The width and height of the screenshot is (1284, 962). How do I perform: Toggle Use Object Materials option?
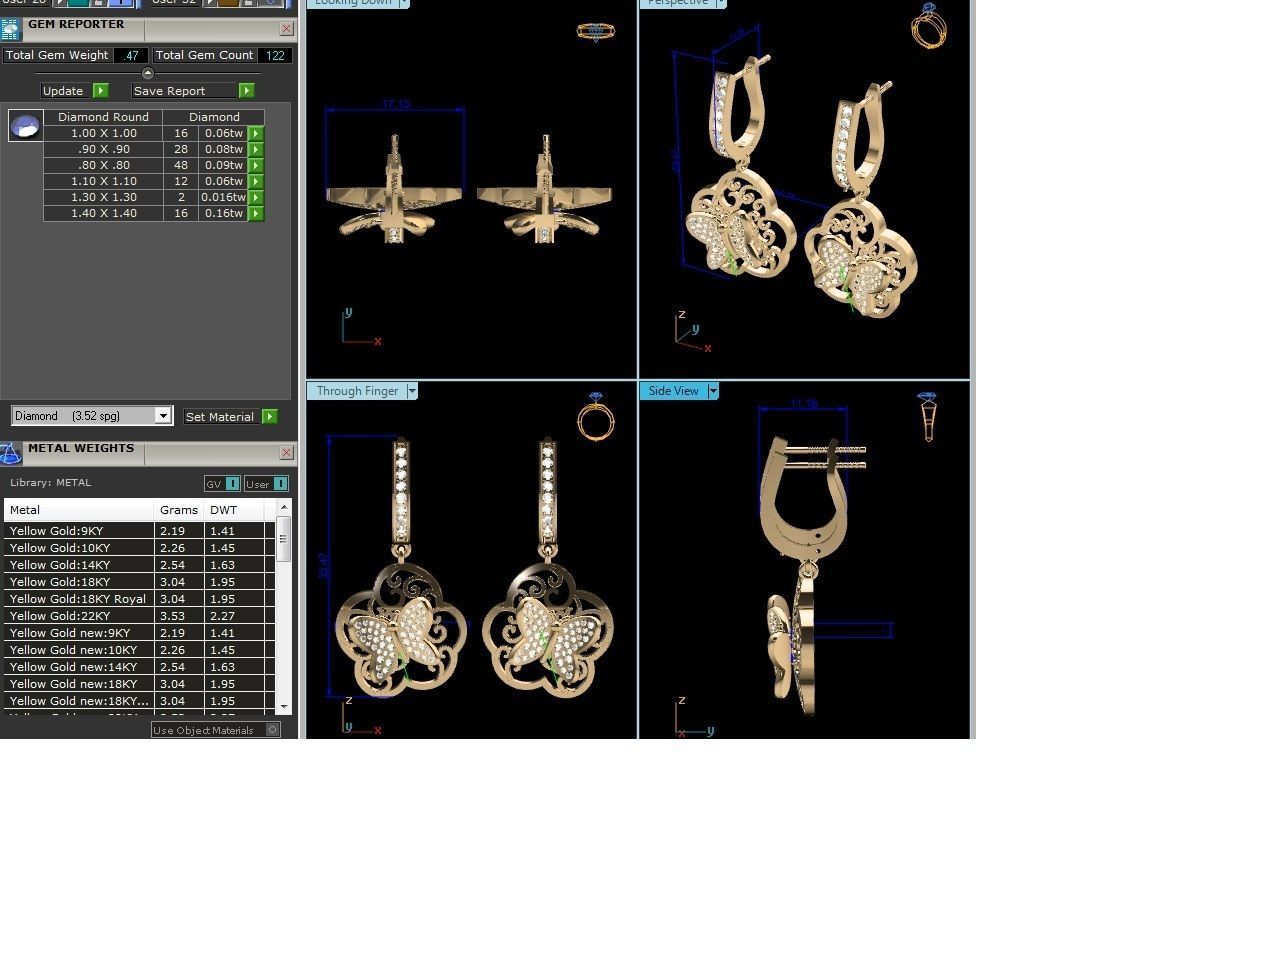(272, 730)
